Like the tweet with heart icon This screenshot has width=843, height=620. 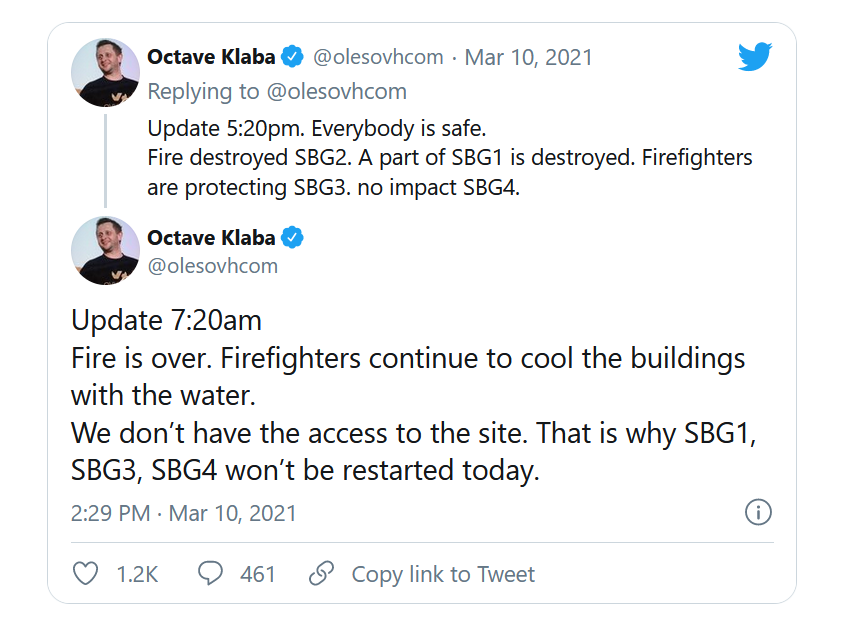point(85,573)
